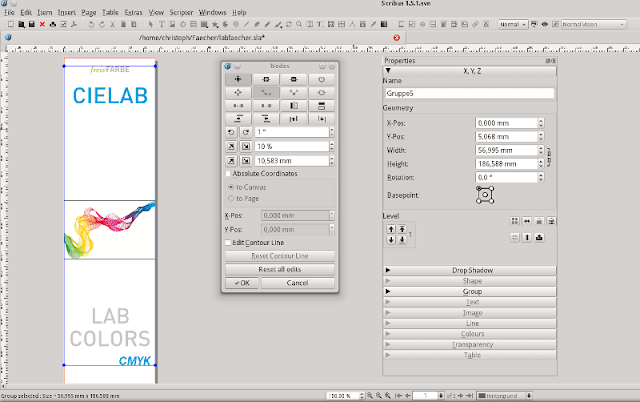Viewport: 640px width, 402px height.
Task: Select the mirror path vertically button in Nodes dialog
Action: pos(321,106)
